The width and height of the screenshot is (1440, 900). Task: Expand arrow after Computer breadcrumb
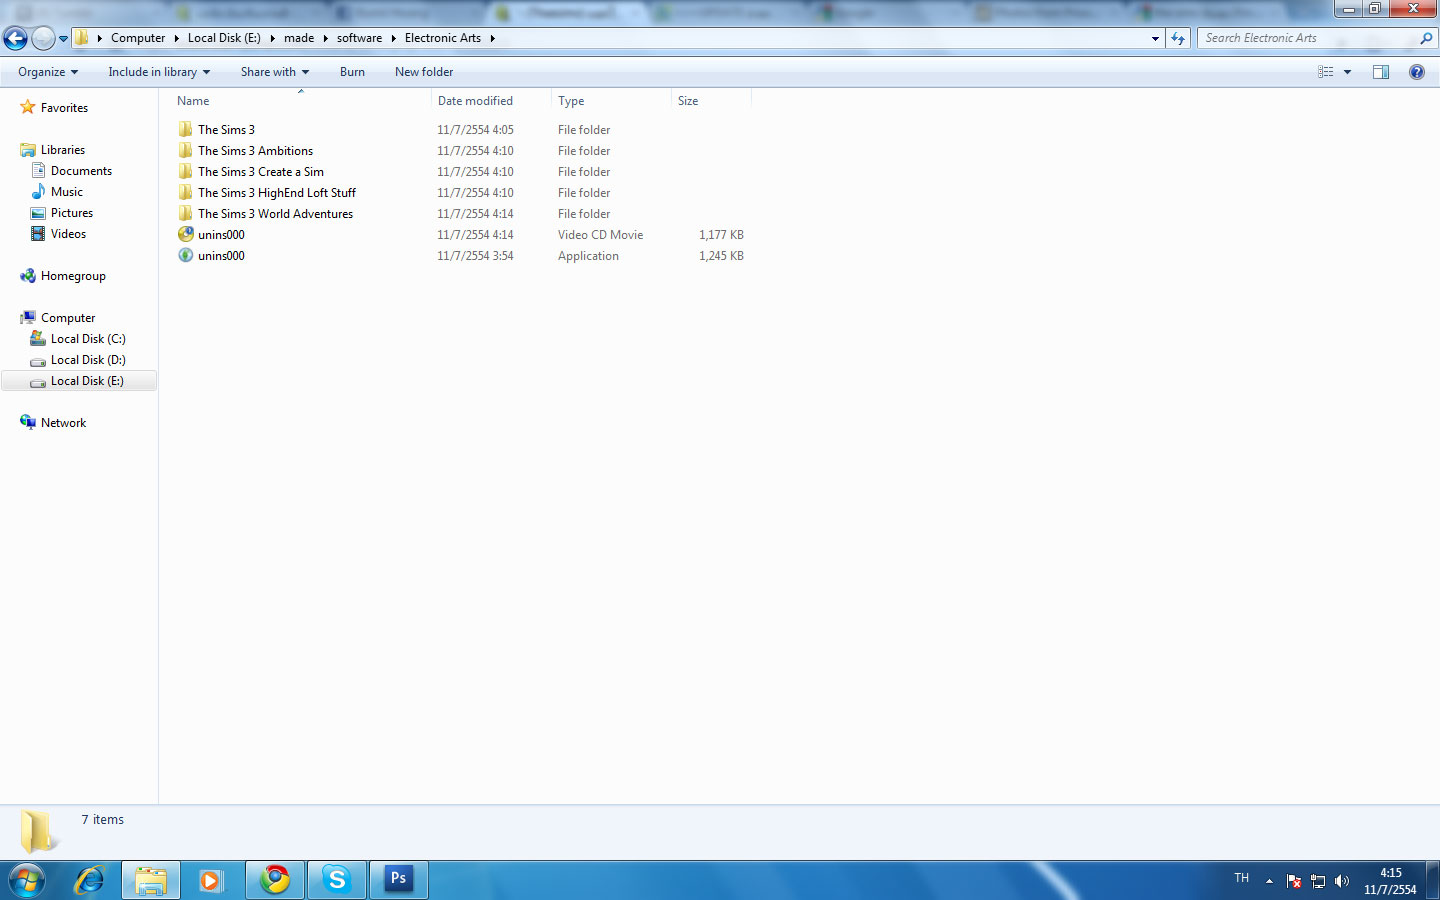tap(176, 38)
